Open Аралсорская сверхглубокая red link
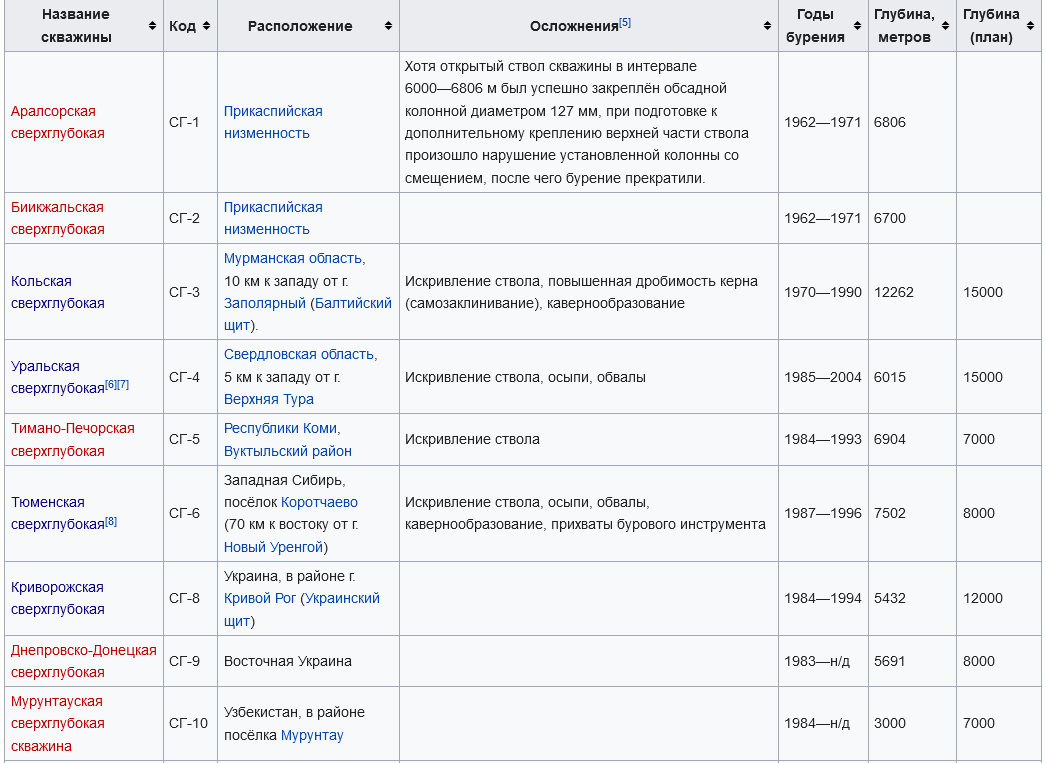 tap(57, 122)
